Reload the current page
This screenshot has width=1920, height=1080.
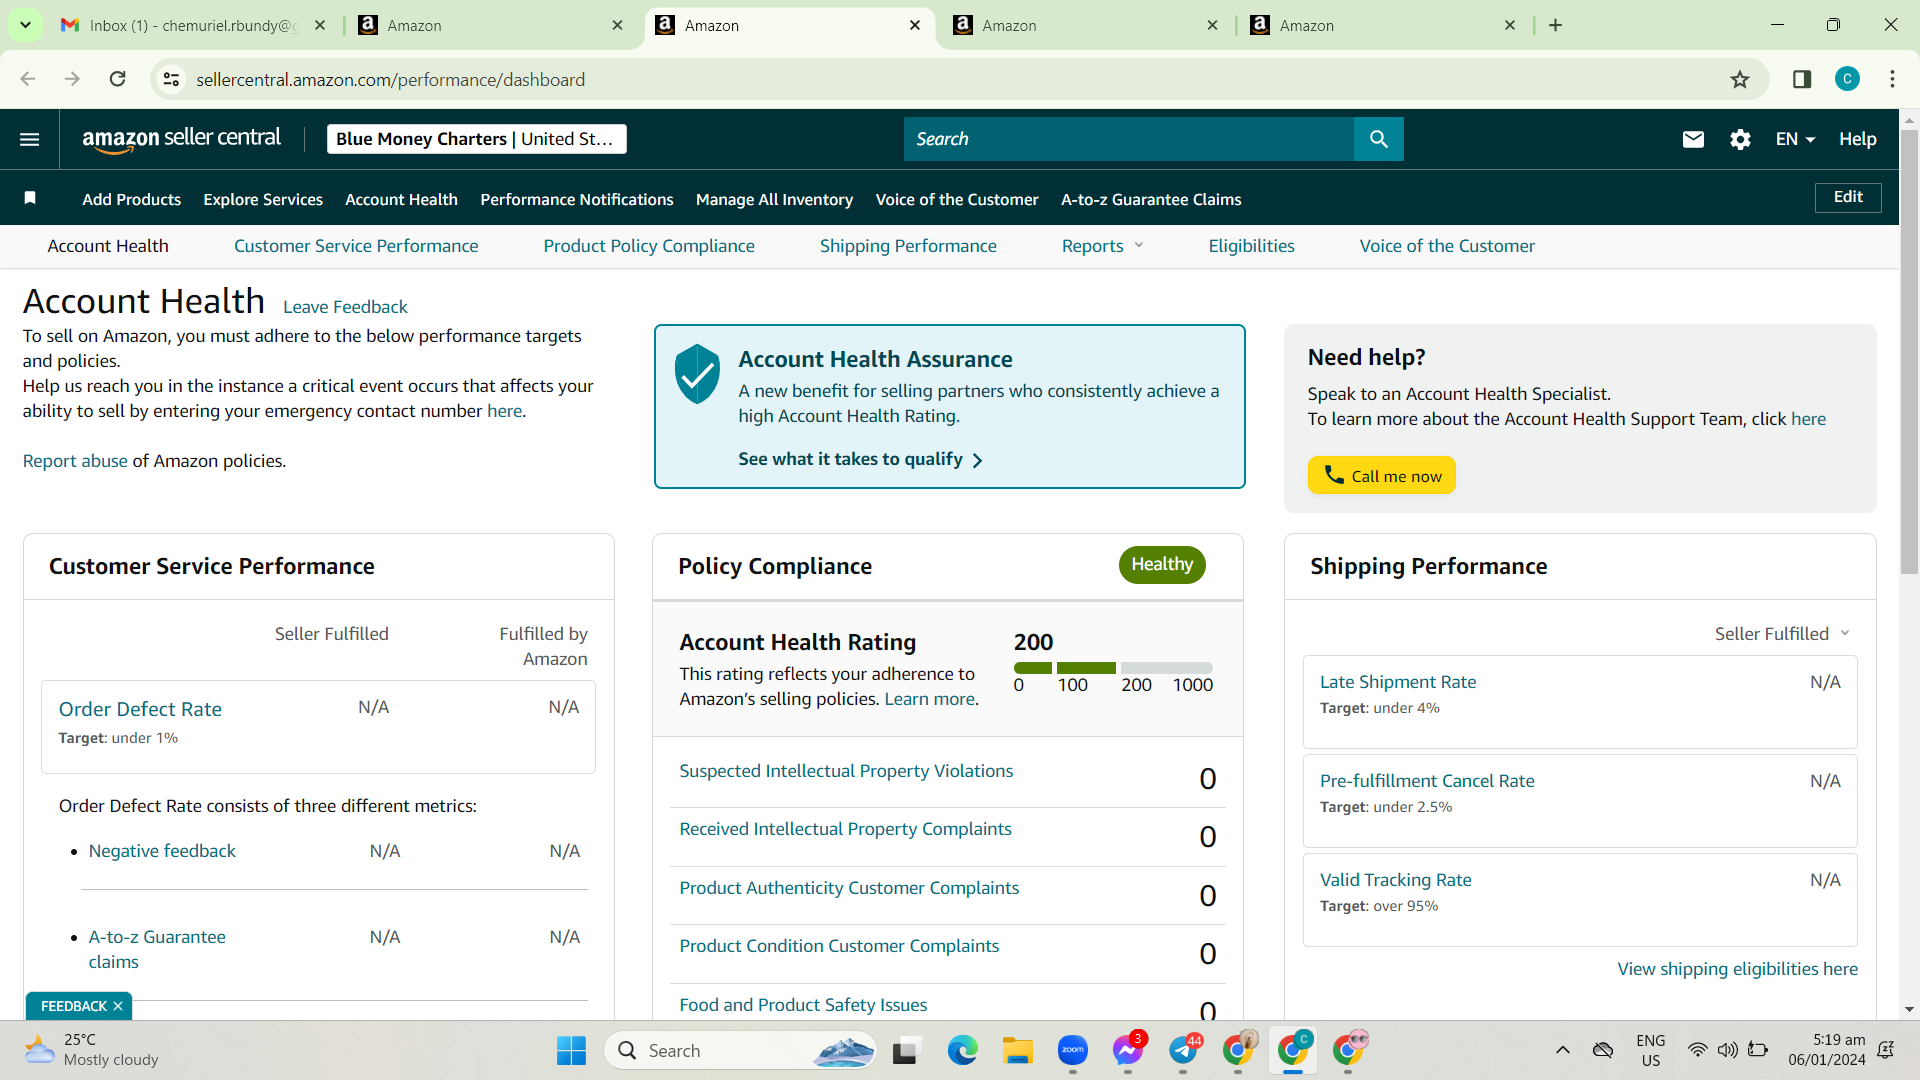pyautogui.click(x=117, y=79)
